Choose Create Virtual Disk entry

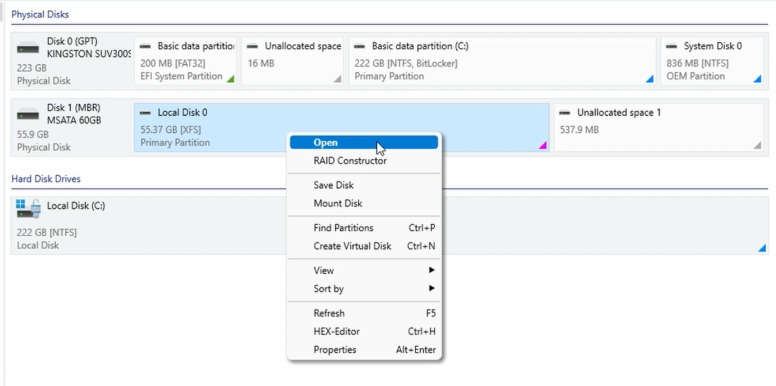coord(364,246)
